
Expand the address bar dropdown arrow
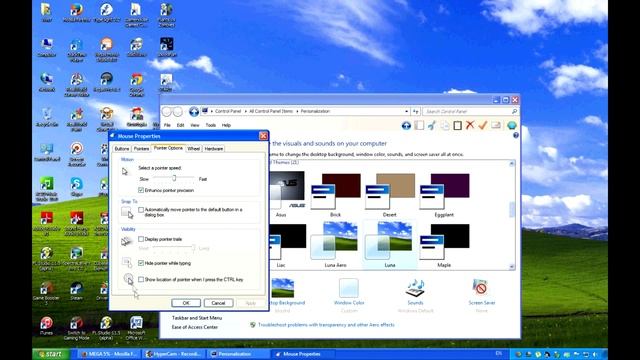tap(407, 111)
